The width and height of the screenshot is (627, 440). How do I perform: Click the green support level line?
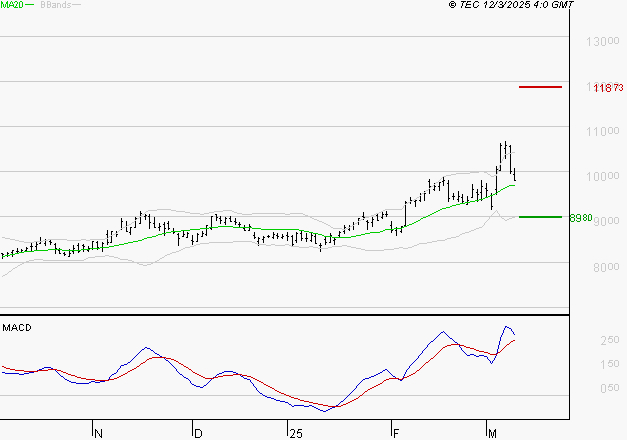pos(540,217)
